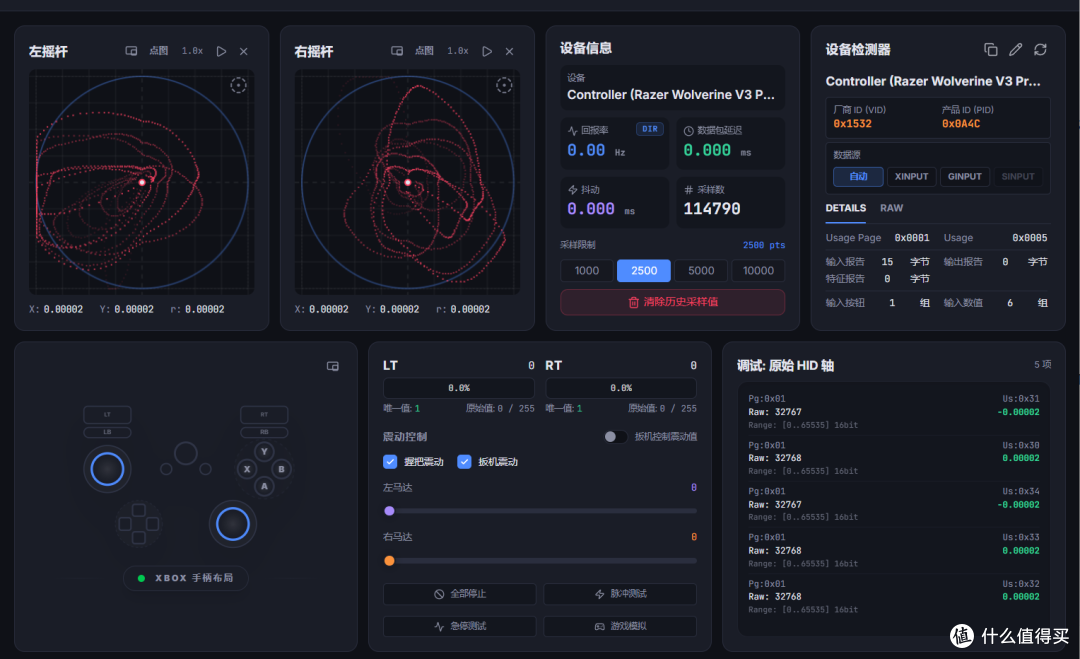The image size is (1080, 659).
Task: Set sample limit to 5000
Action: pyautogui.click(x=701, y=271)
